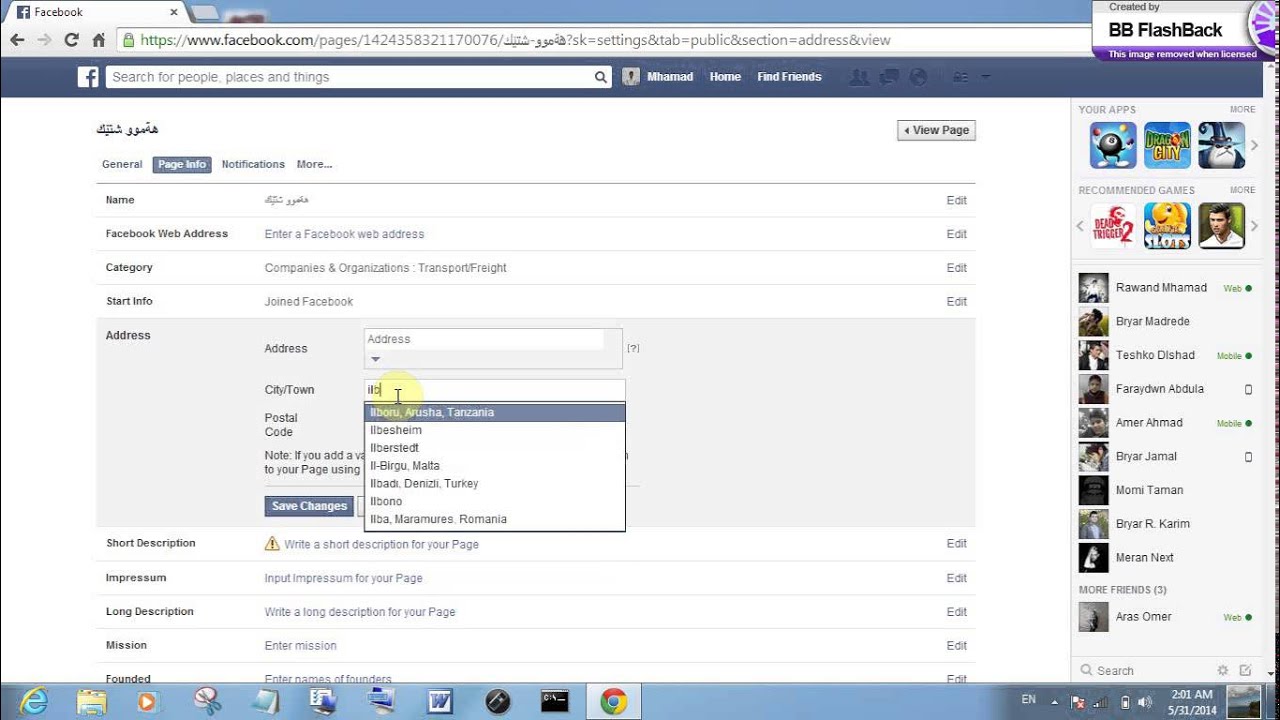
Task: Click the browser forward arrow
Action: coord(44,40)
